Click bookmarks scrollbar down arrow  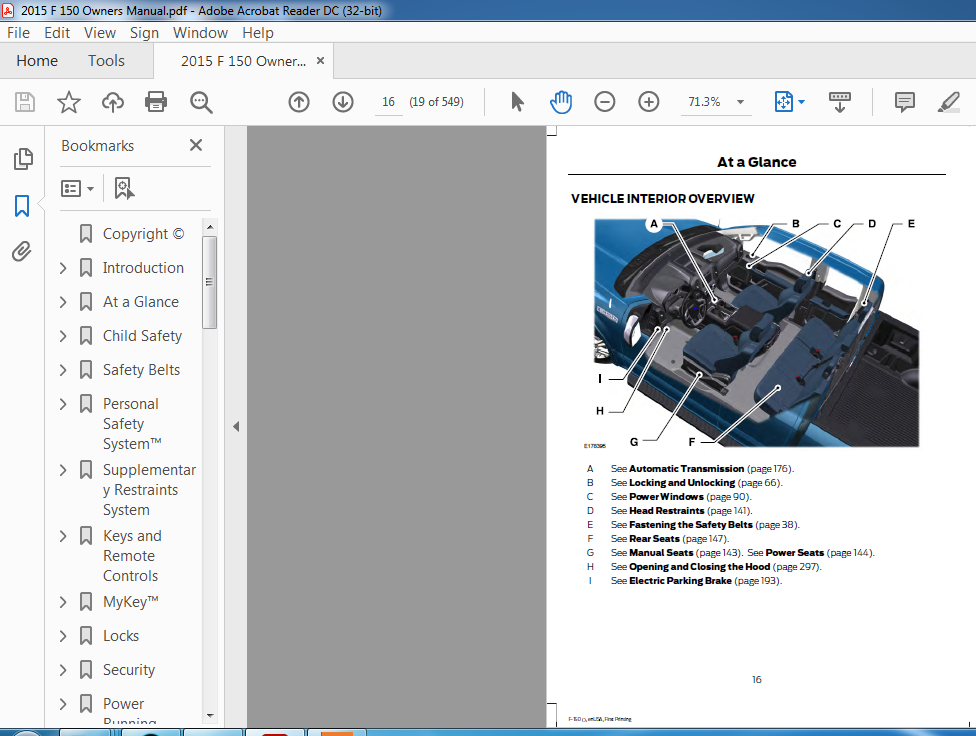(x=210, y=715)
